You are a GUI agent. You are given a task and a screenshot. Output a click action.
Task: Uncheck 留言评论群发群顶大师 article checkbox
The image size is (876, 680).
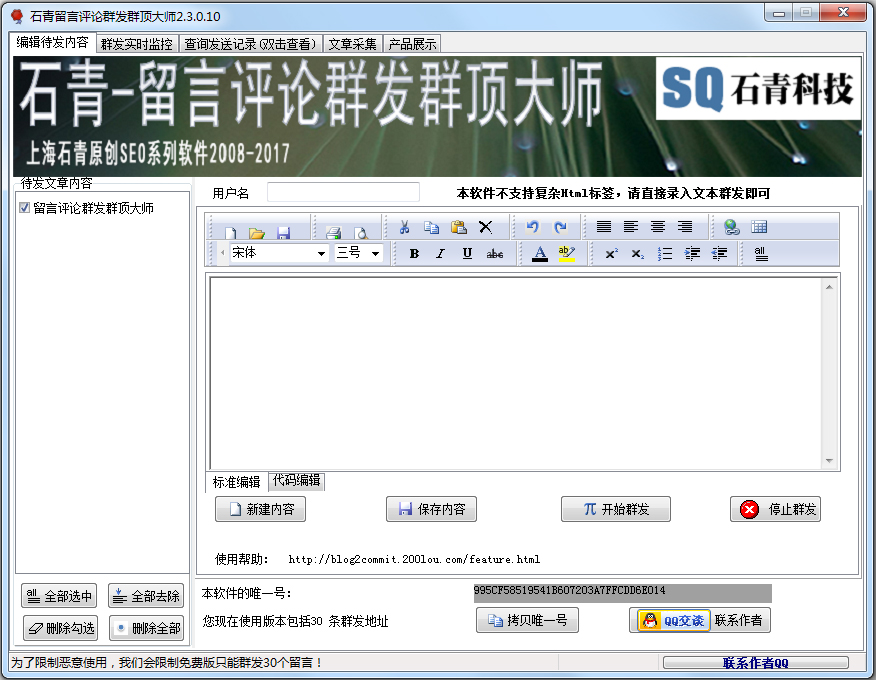25,208
